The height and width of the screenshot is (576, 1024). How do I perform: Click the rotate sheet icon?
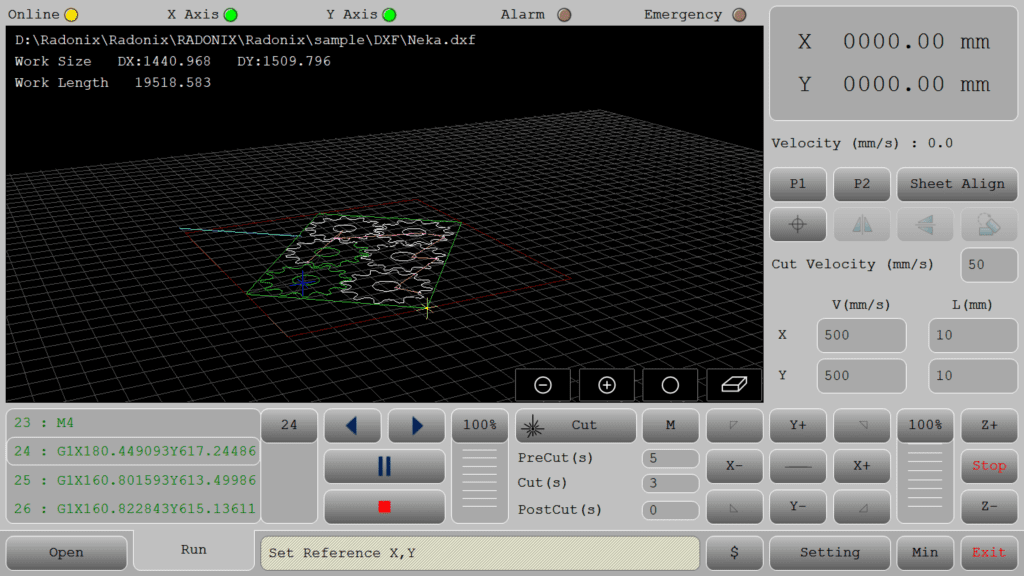tap(989, 225)
